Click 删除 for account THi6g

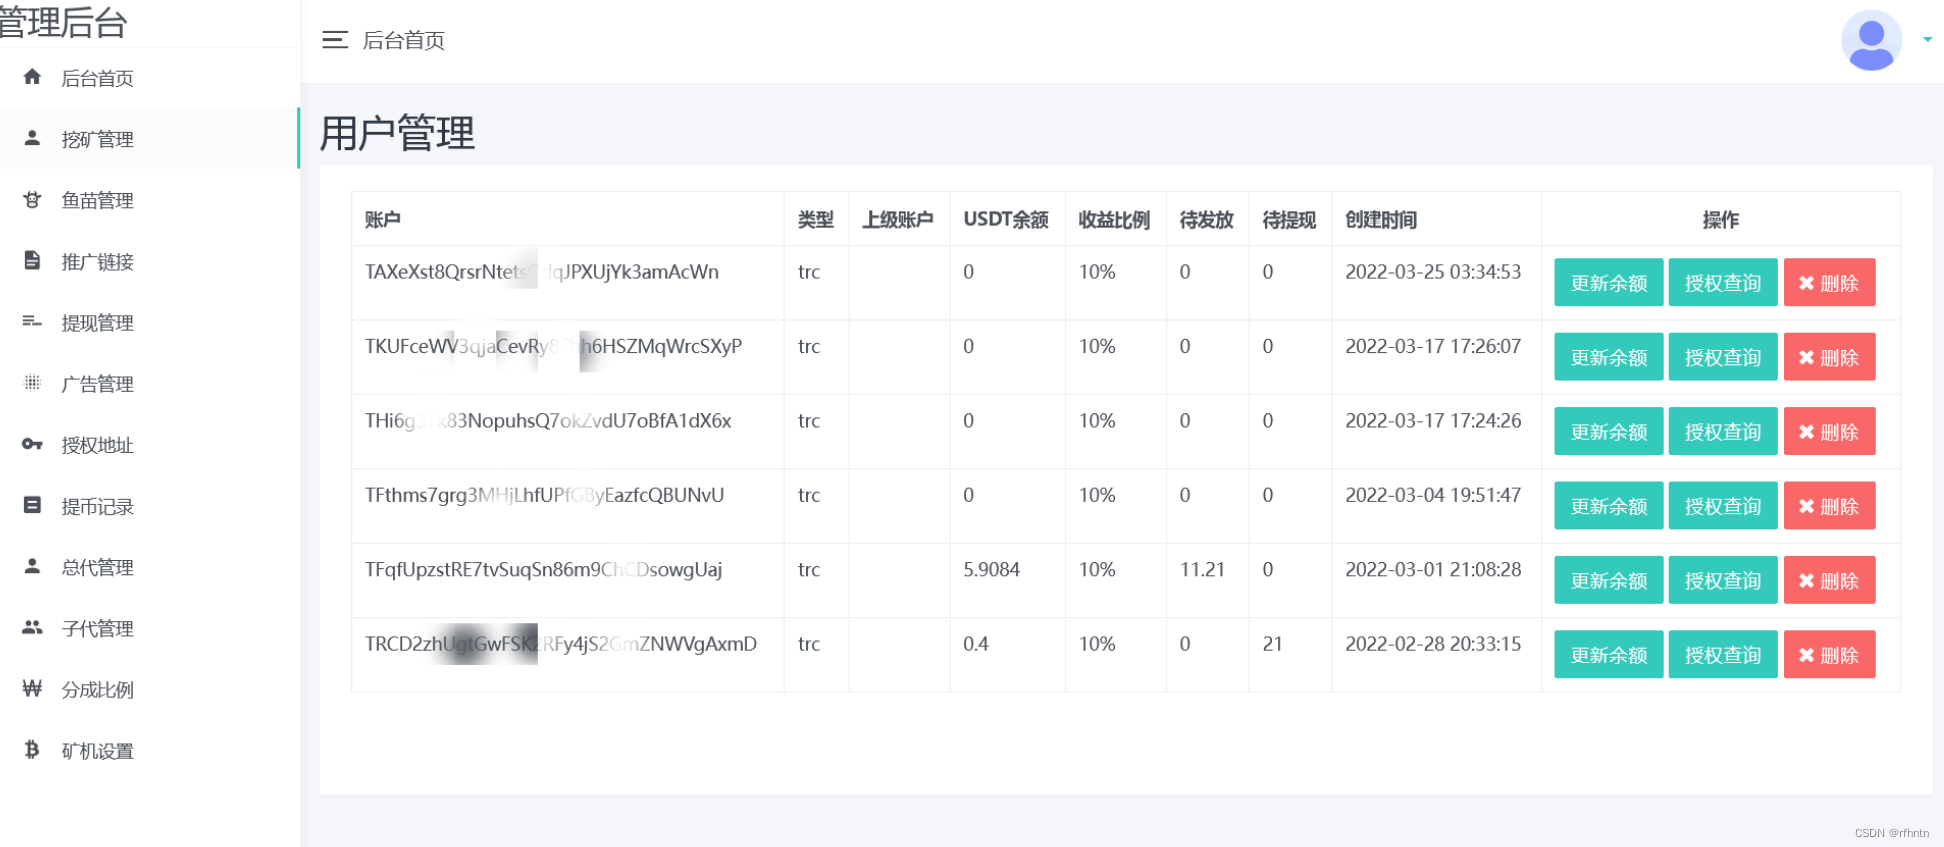point(1829,432)
